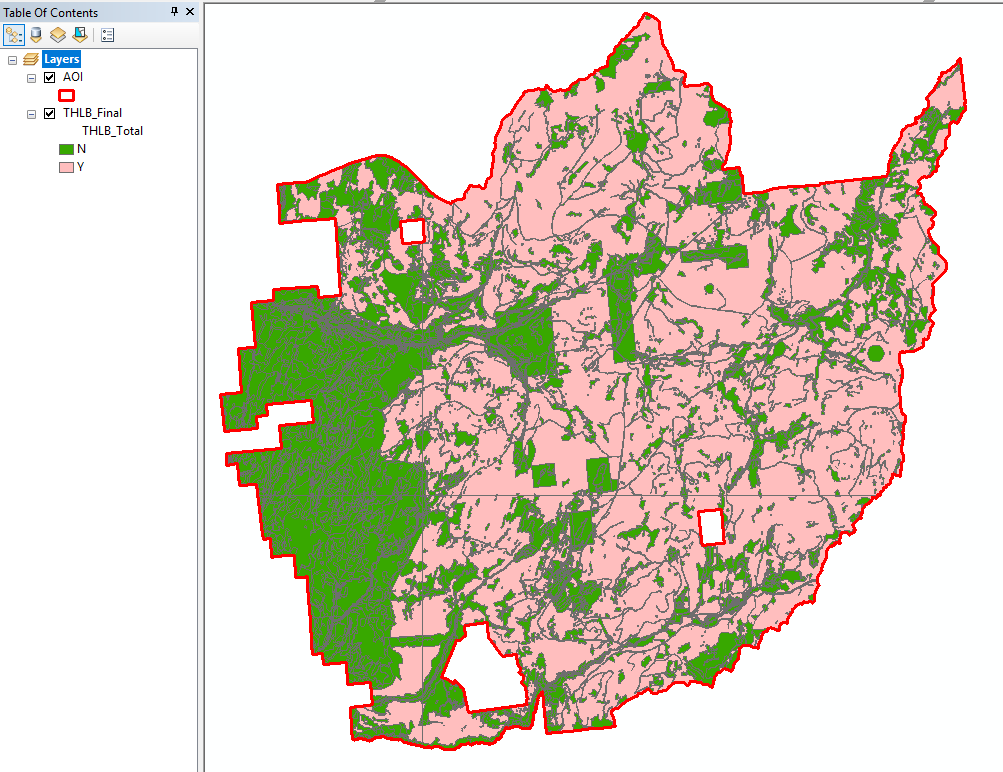The height and width of the screenshot is (772, 1003).
Task: Click the Layers data frame icon
Action: point(31,59)
